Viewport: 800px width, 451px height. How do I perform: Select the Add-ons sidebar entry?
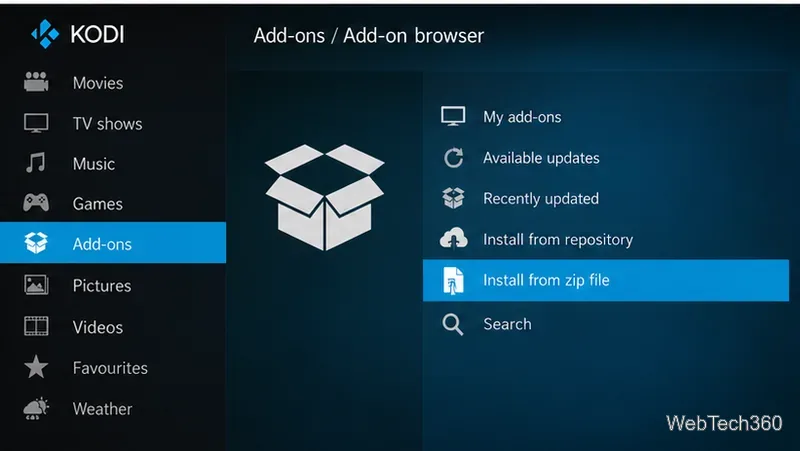(113, 243)
